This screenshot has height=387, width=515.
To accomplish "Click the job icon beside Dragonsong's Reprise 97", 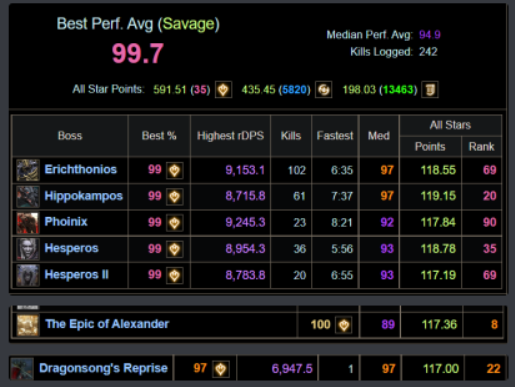I will [221, 369].
